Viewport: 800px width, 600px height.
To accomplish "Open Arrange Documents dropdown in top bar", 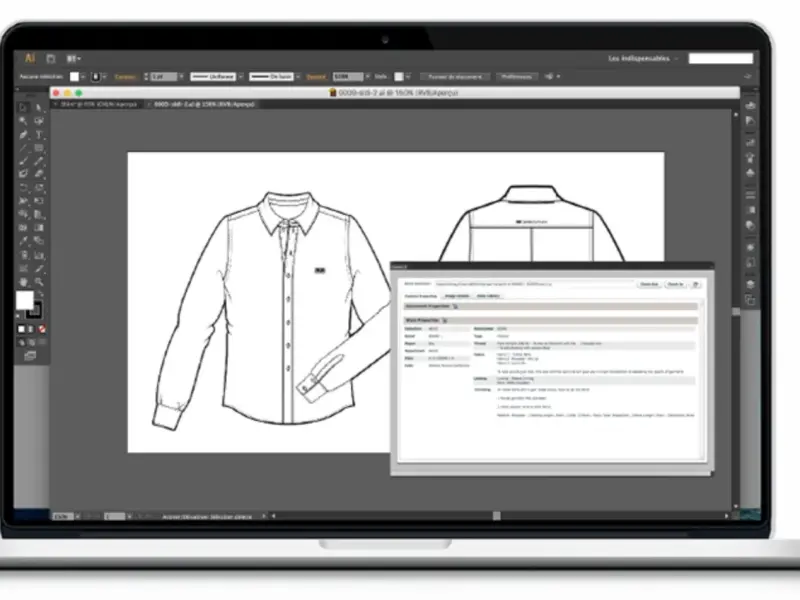I will 73,59.
